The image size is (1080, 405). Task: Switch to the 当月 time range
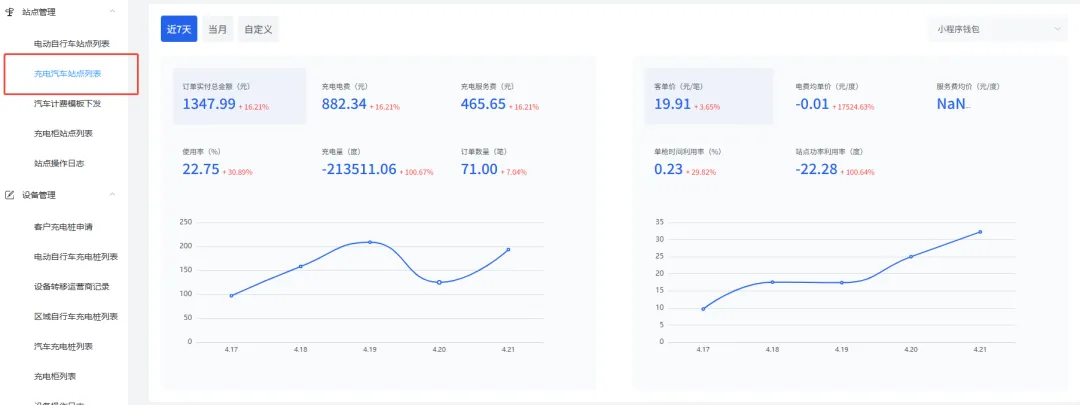(x=217, y=29)
